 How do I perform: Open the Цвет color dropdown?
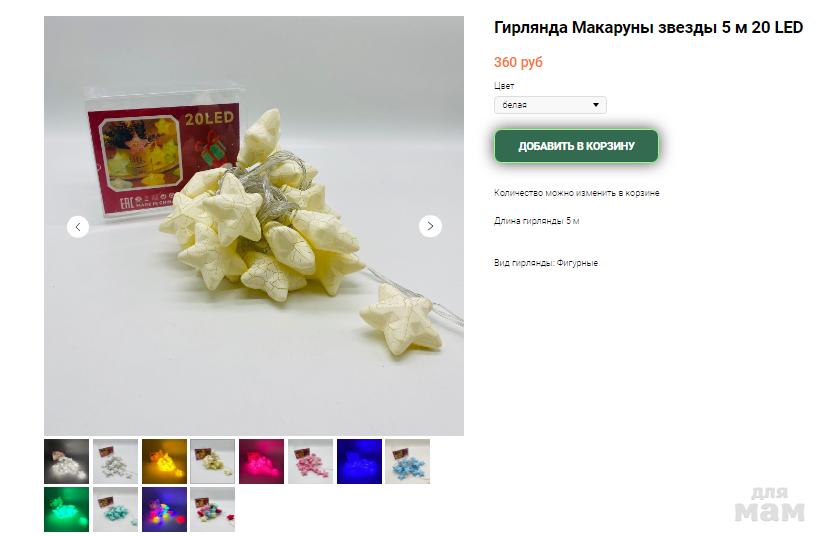550,105
